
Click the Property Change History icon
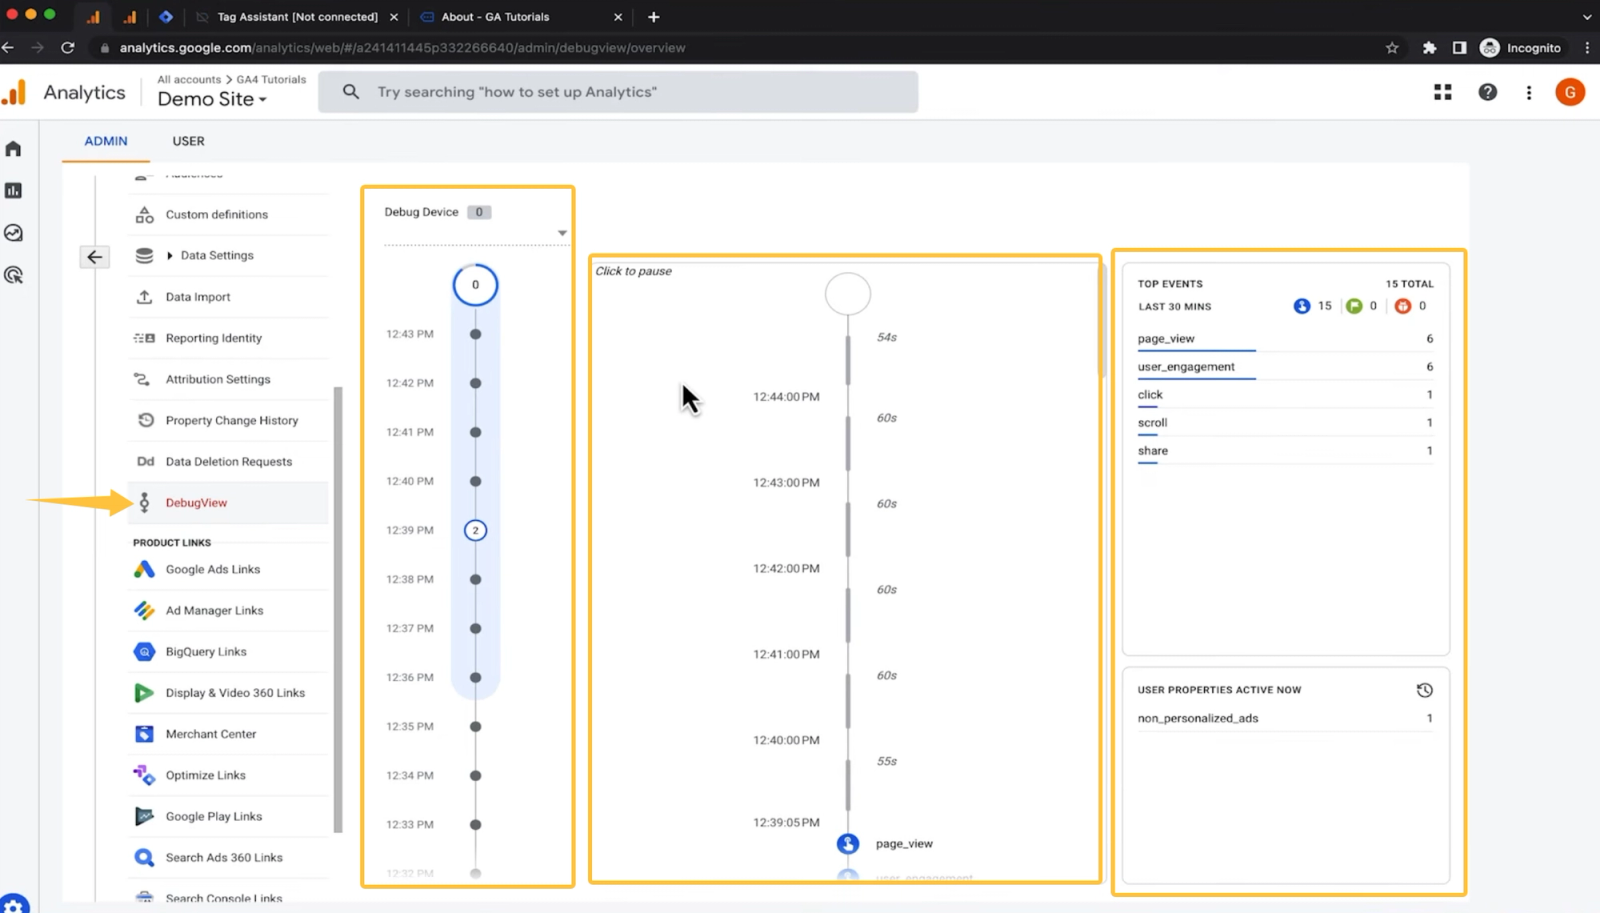pyautogui.click(x=145, y=420)
